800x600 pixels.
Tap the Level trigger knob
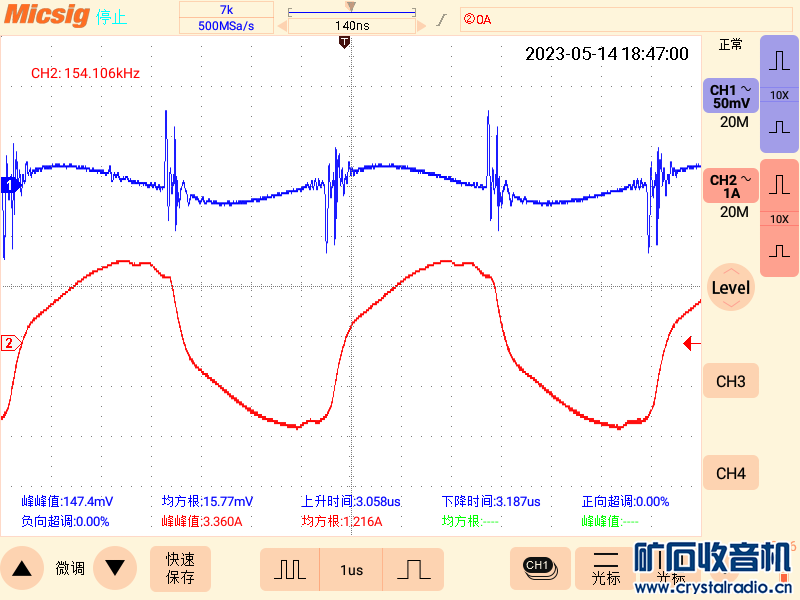731,287
